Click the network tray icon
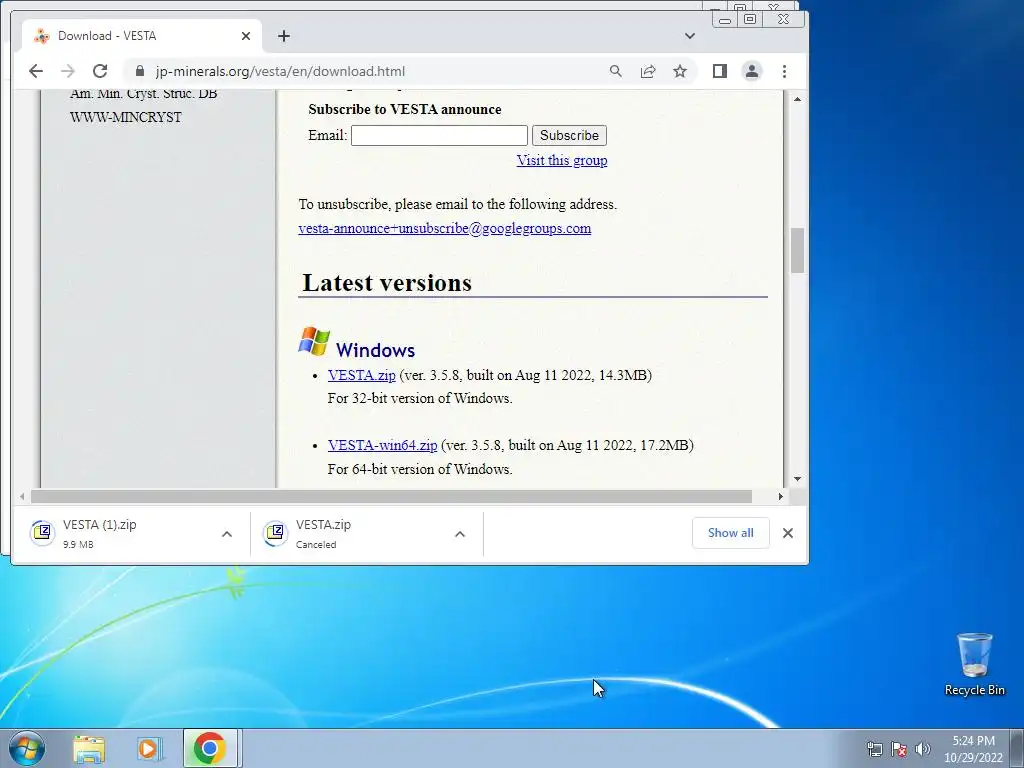The width and height of the screenshot is (1024, 768). click(x=874, y=749)
